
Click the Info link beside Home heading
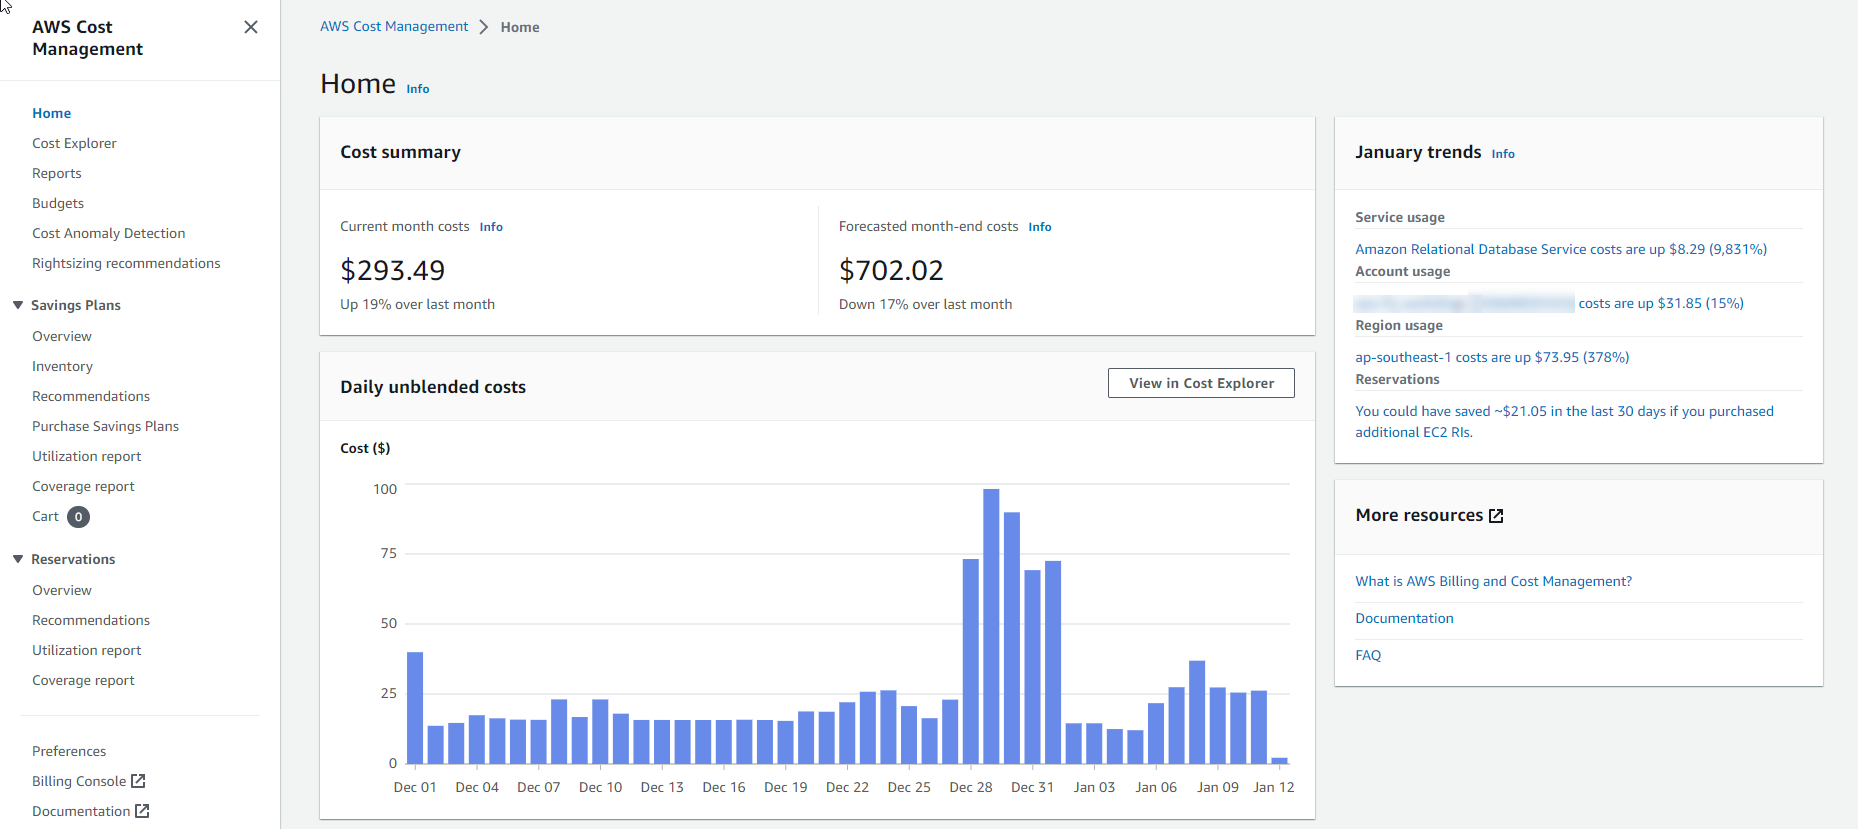pyautogui.click(x=418, y=89)
